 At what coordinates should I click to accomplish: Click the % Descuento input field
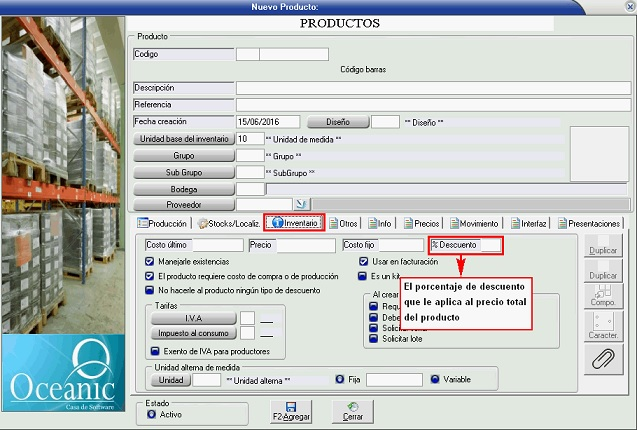488,244
